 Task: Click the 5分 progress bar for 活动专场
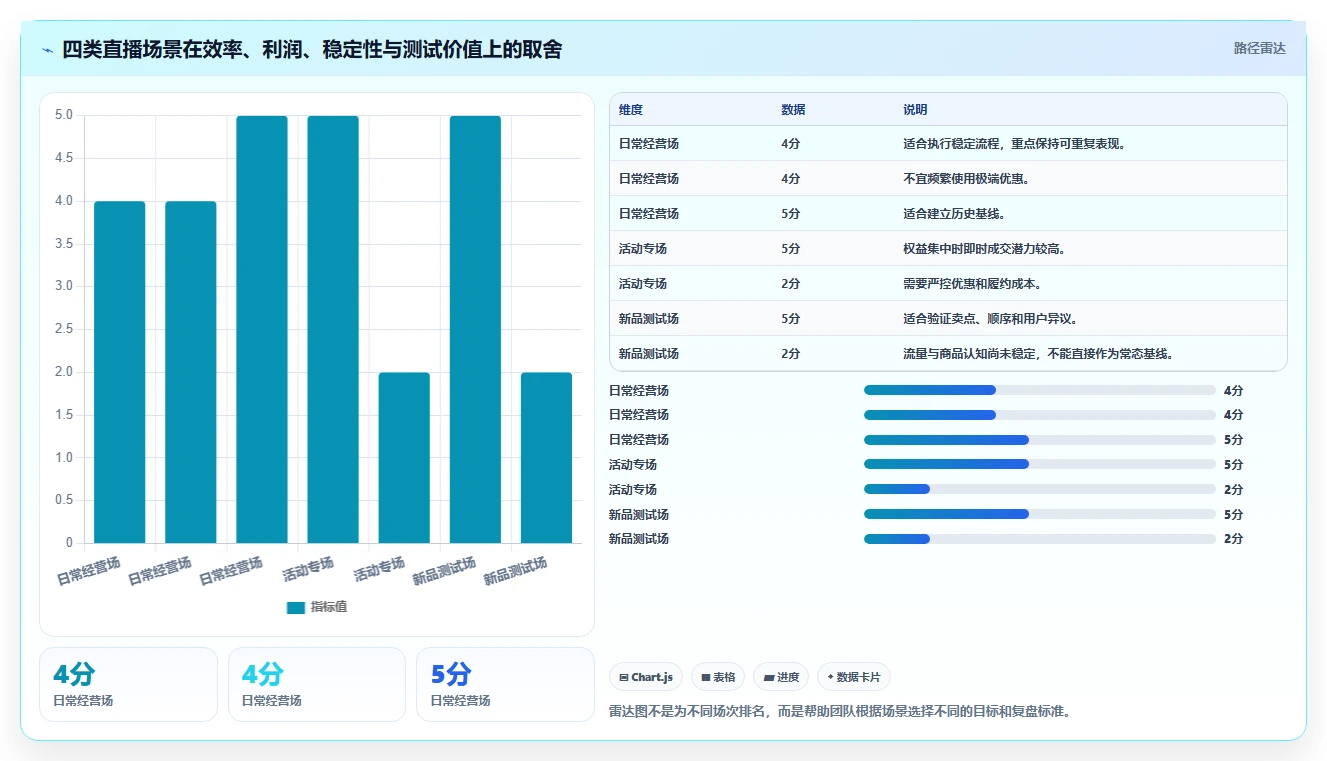pyautogui.click(x=1040, y=465)
